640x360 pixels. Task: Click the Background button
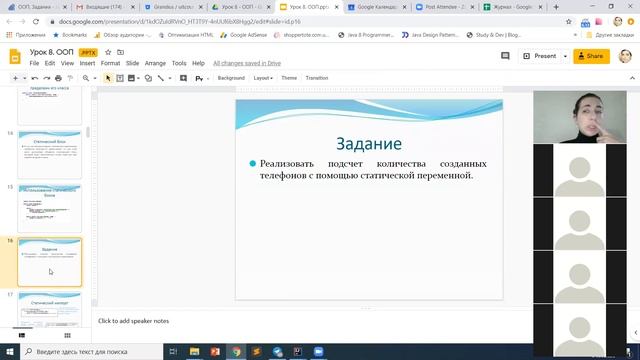[x=231, y=78]
